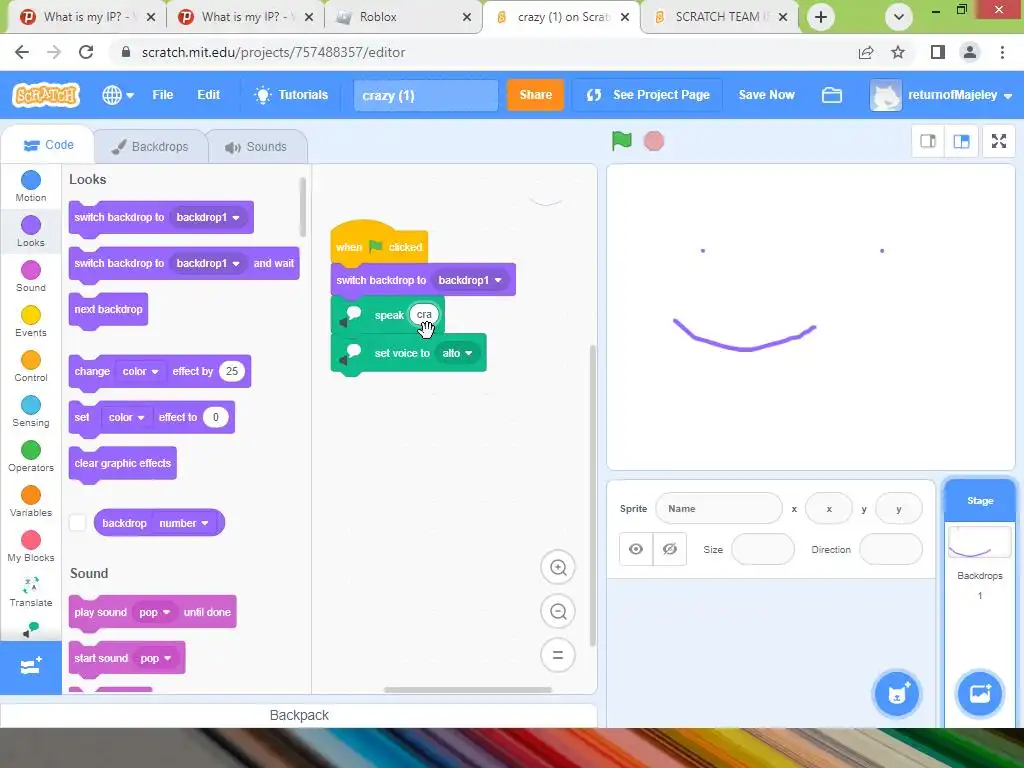Open backdrop1 dropdown in workspace script

pyautogui.click(x=470, y=280)
